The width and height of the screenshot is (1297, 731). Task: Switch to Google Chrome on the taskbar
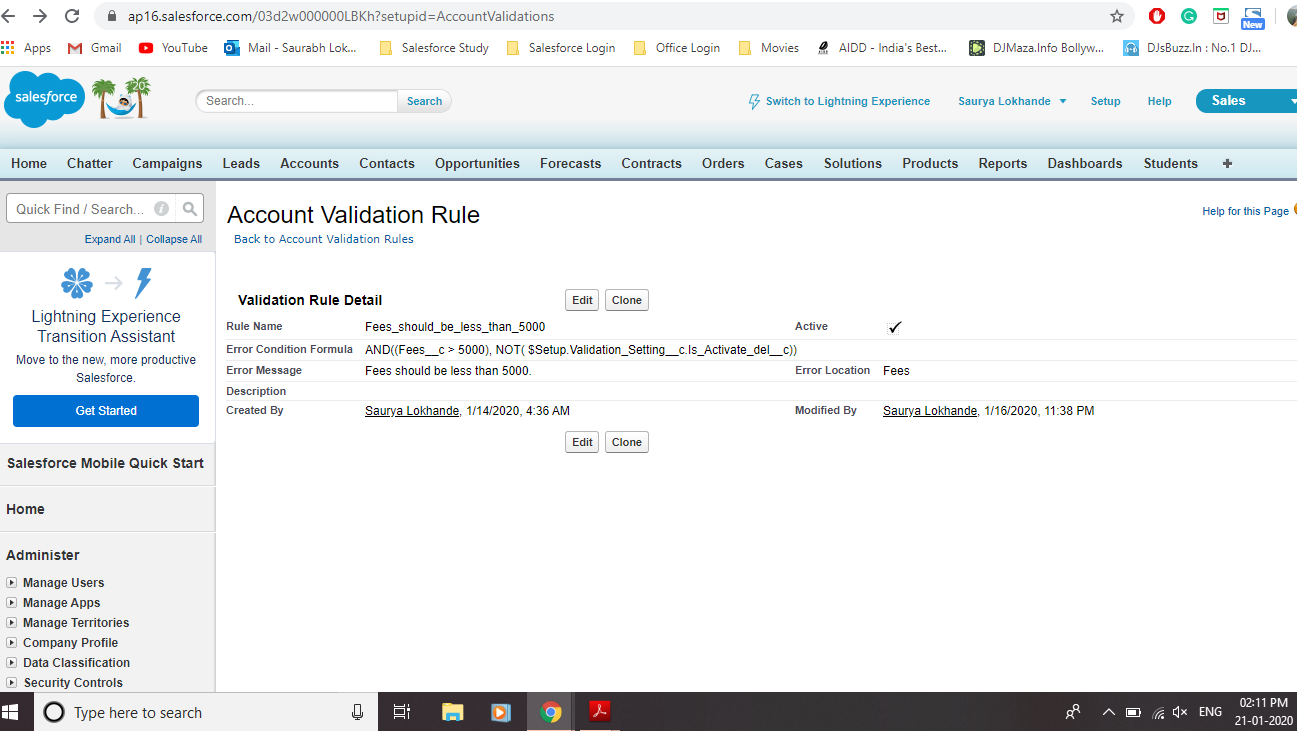[550, 712]
